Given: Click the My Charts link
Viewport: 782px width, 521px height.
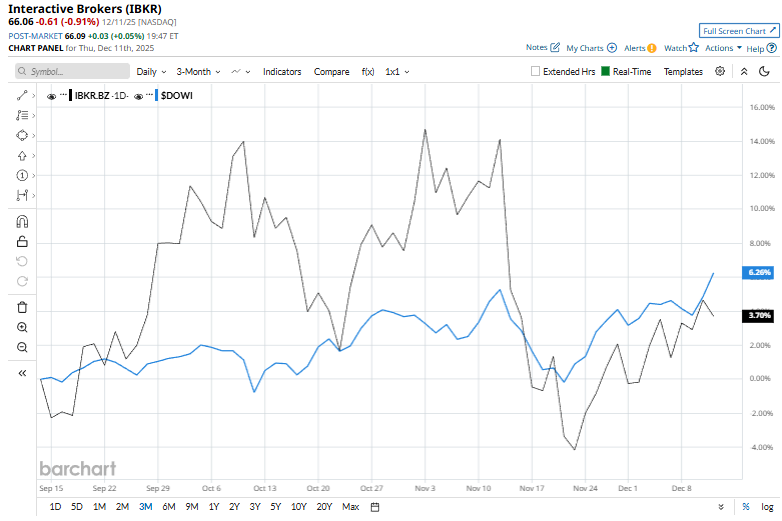Looking at the screenshot, I should pyautogui.click(x=585, y=48).
